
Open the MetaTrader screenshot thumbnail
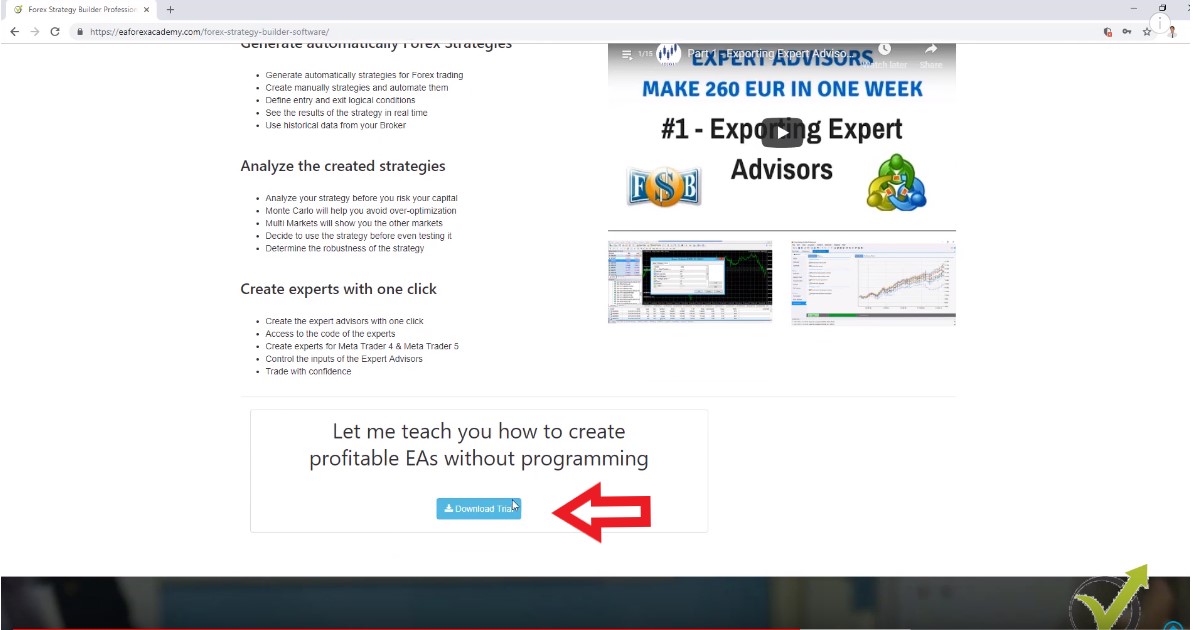tap(690, 282)
